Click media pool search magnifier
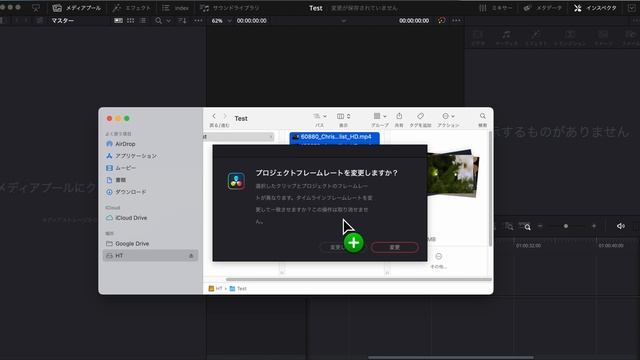 pyautogui.click(x=158, y=20)
